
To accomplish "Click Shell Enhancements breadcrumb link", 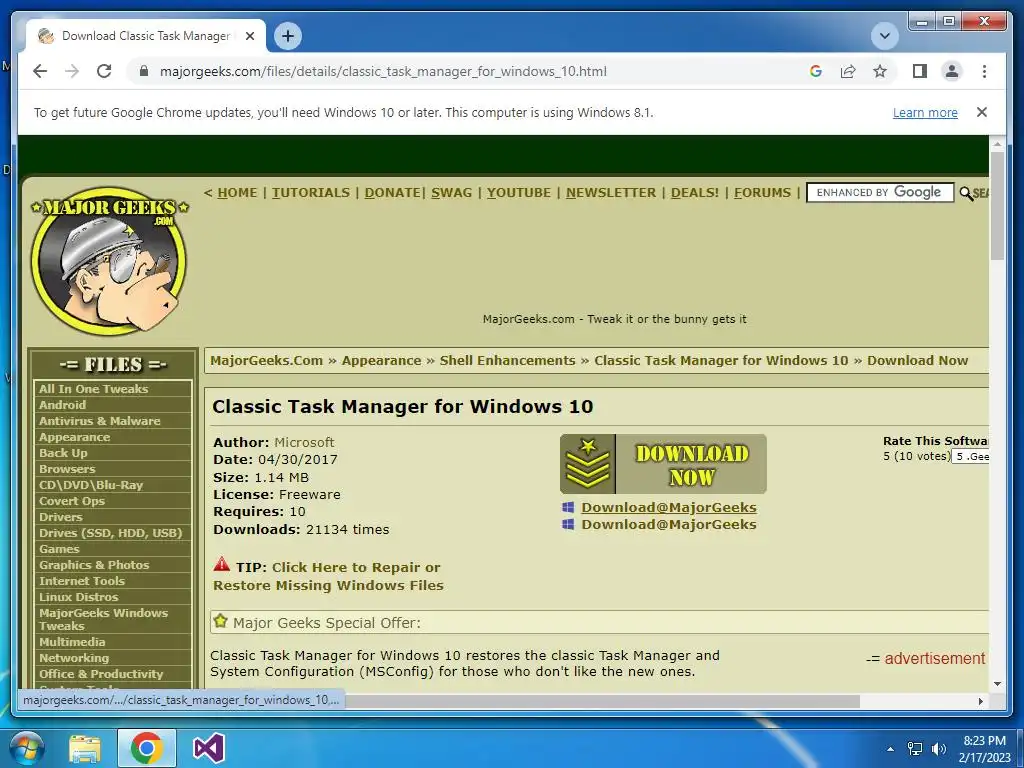I will tap(507, 360).
